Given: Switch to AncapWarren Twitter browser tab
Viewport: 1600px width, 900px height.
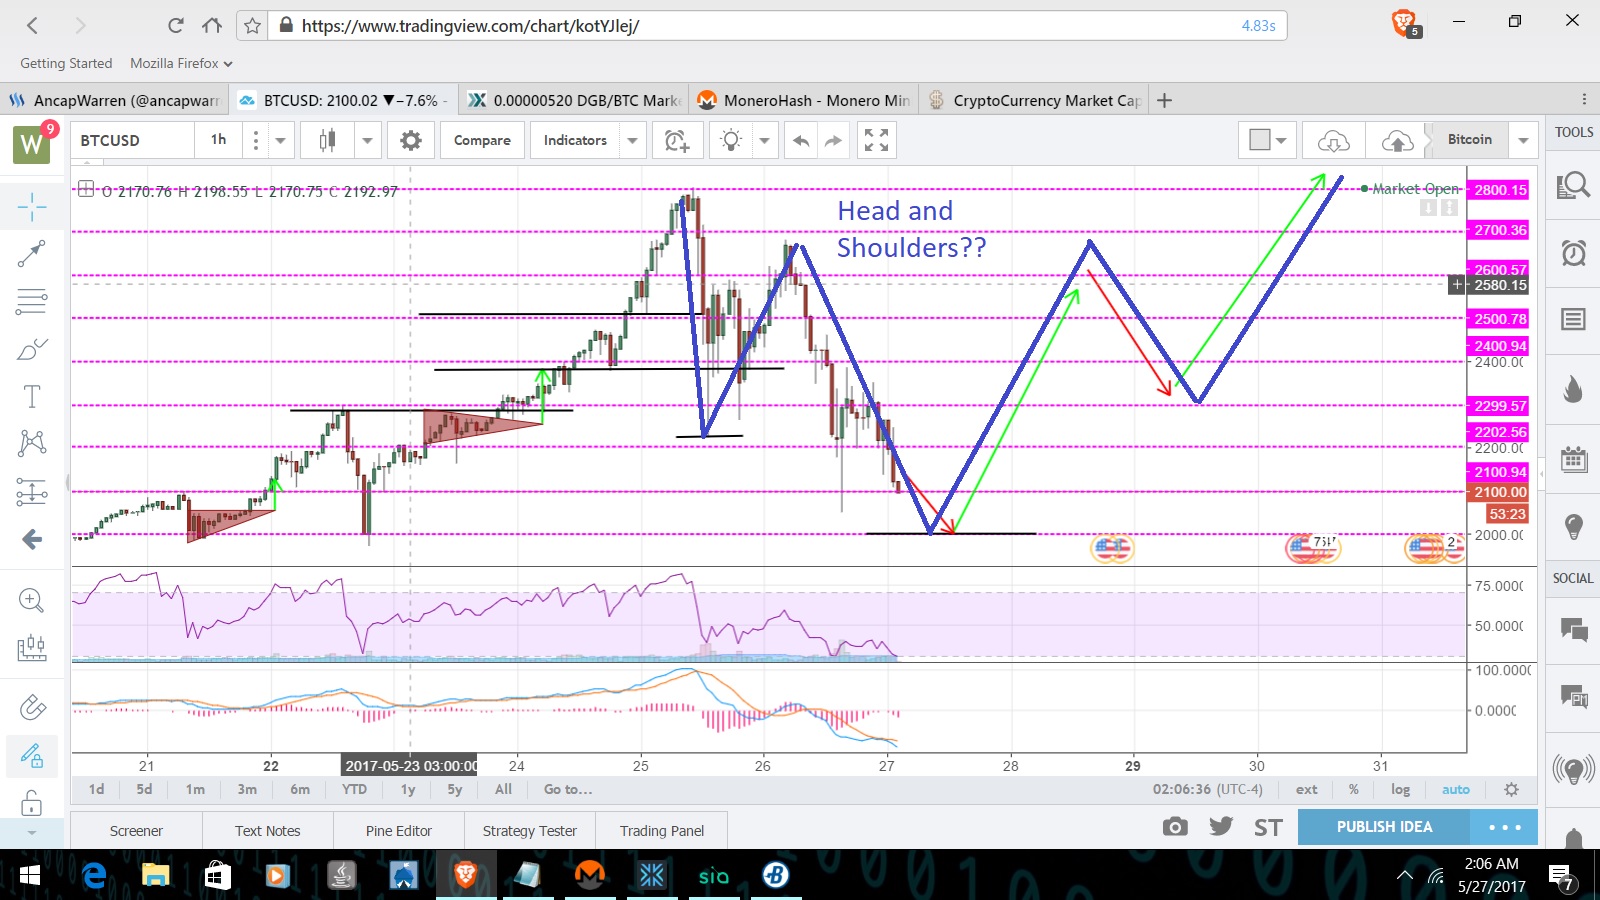Looking at the screenshot, I should (x=116, y=100).
